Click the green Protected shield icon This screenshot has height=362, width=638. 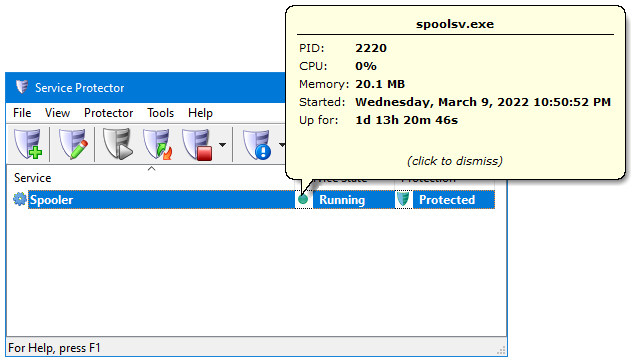click(403, 199)
